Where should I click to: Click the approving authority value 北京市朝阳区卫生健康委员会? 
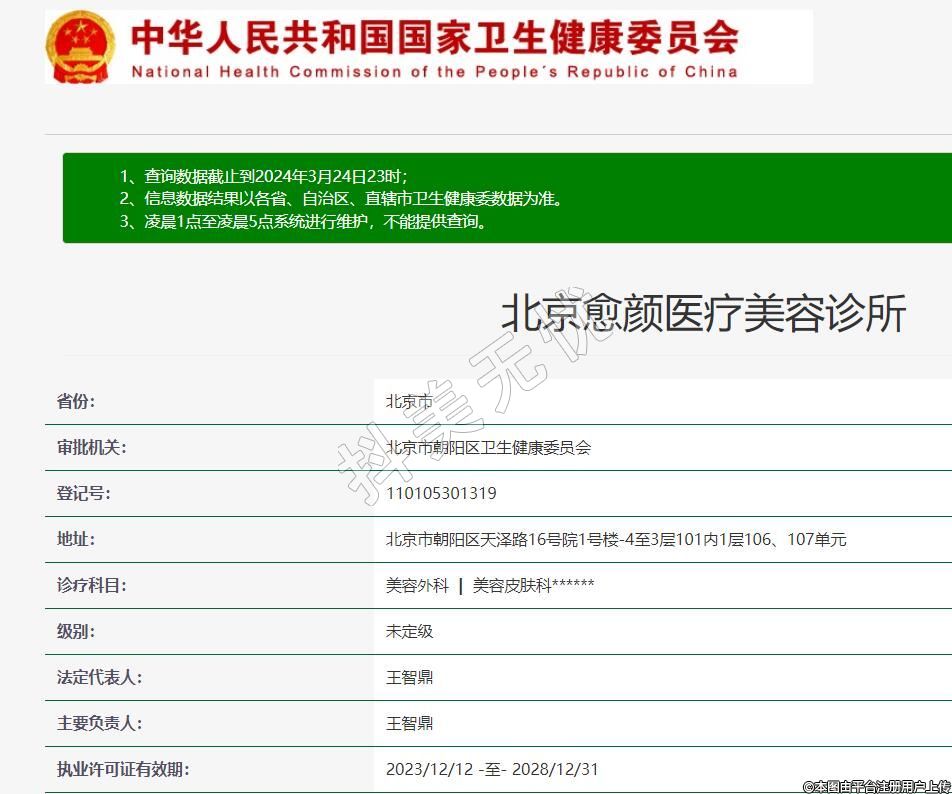coord(488,448)
